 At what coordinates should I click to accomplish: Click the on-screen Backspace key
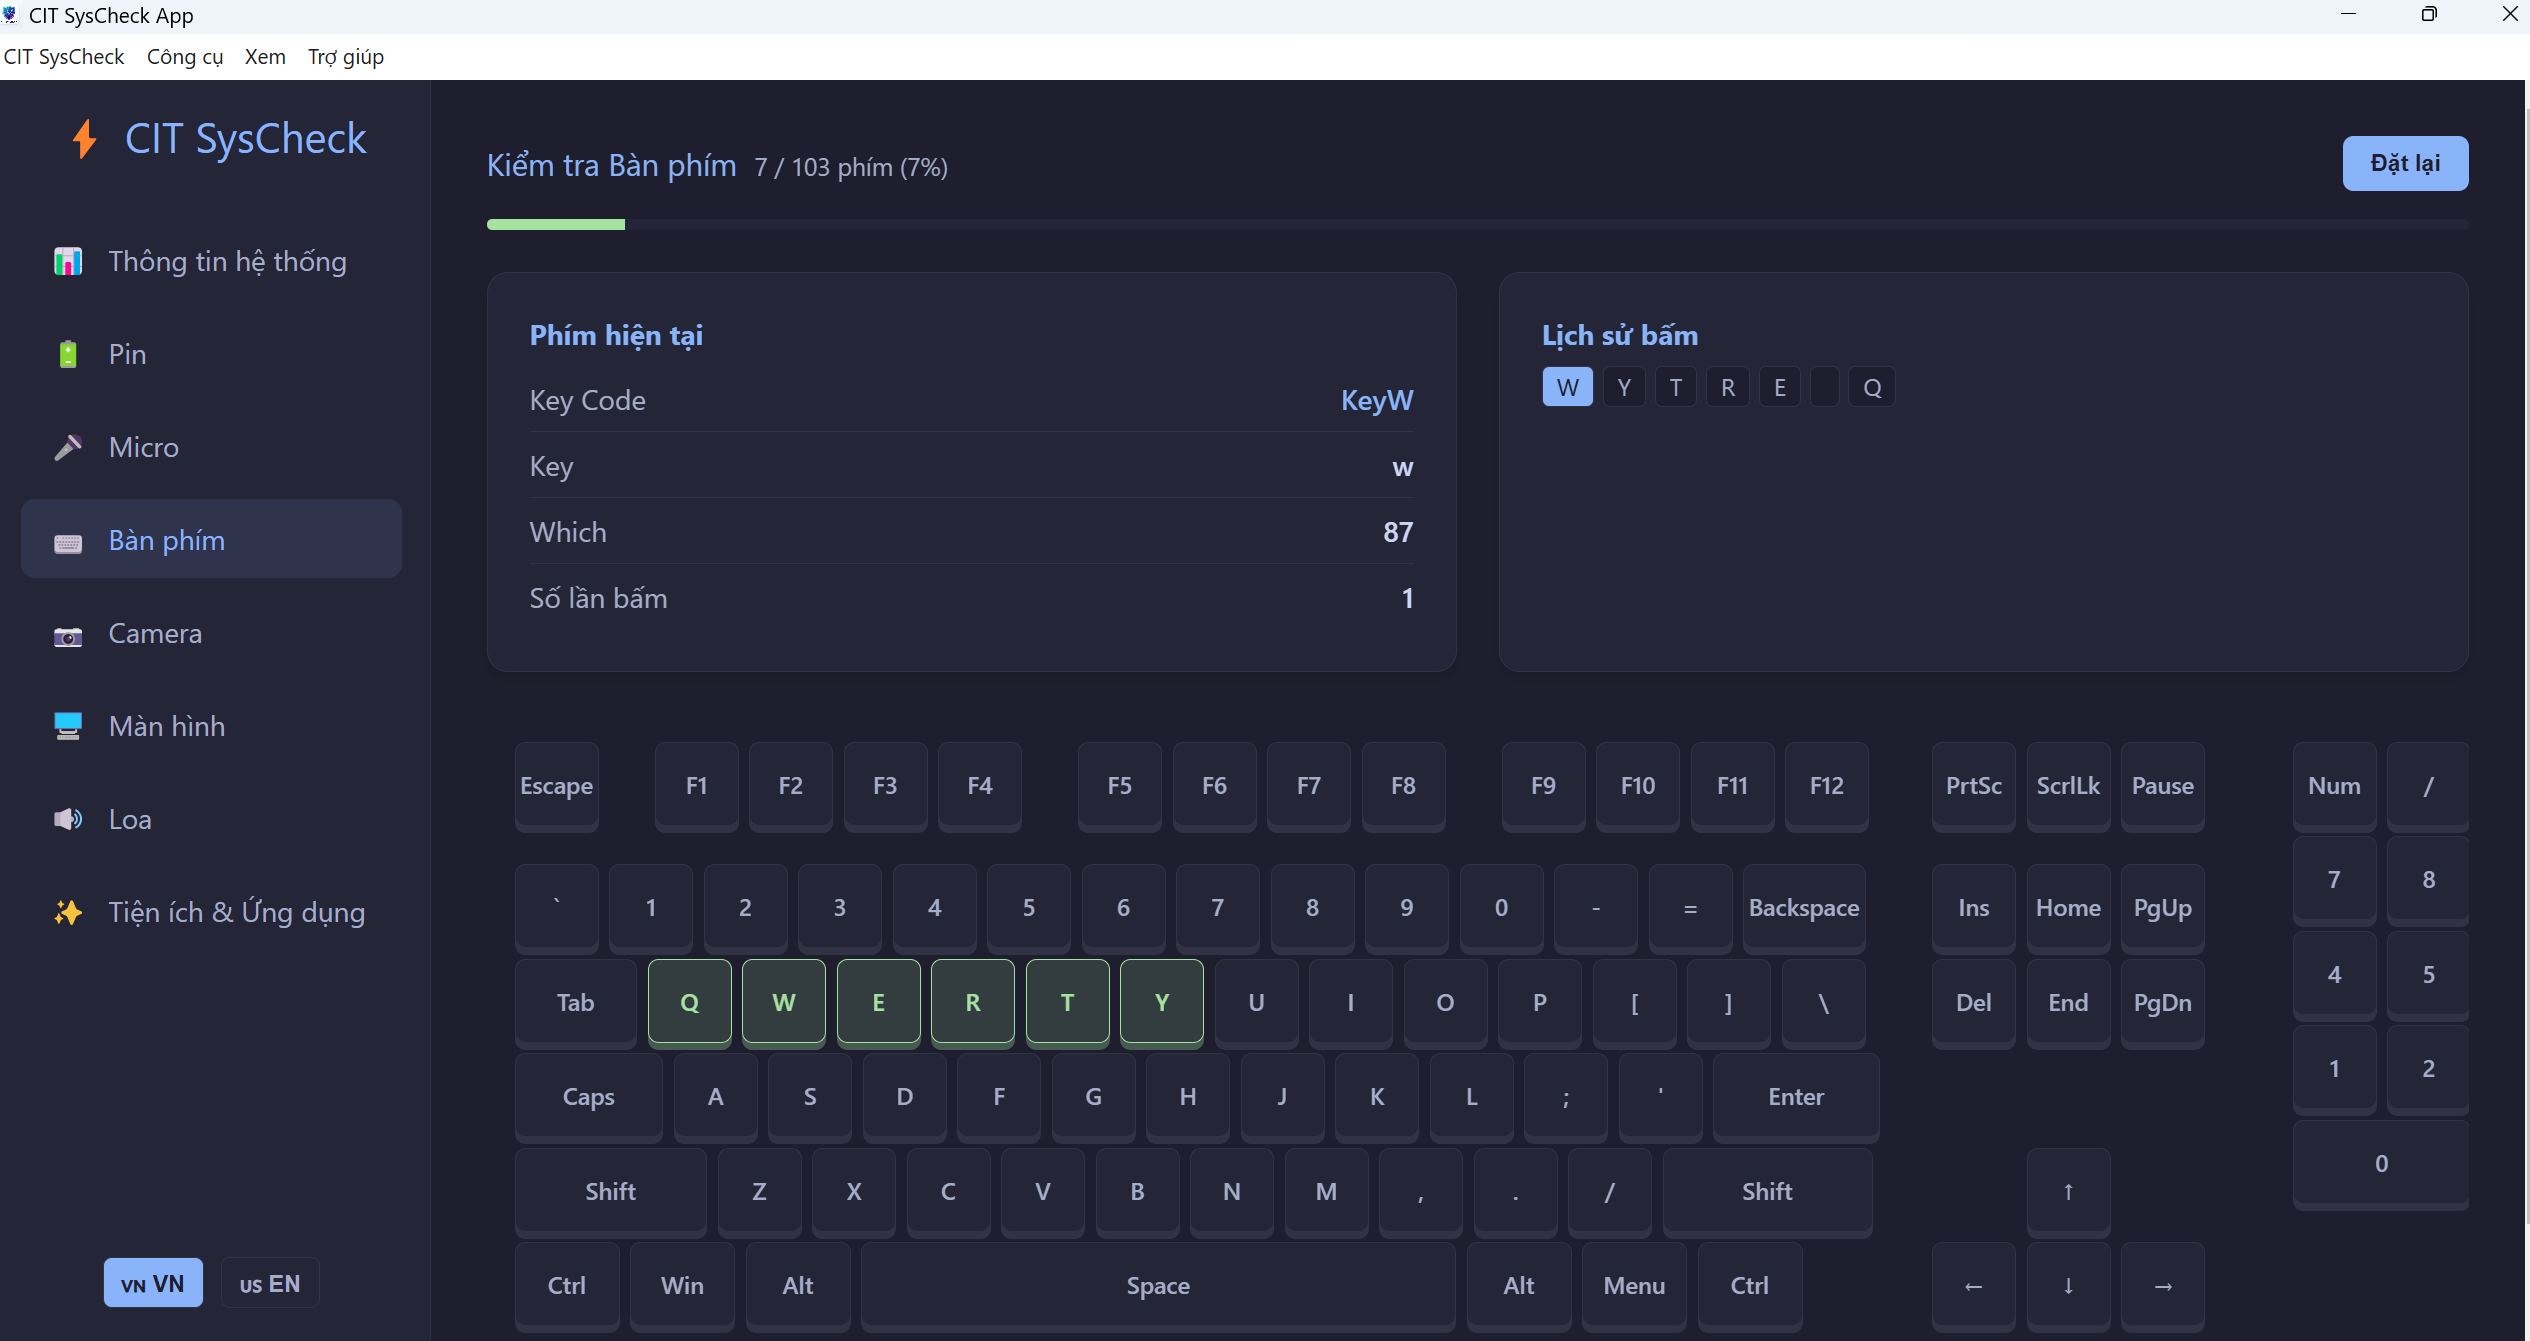point(1803,907)
